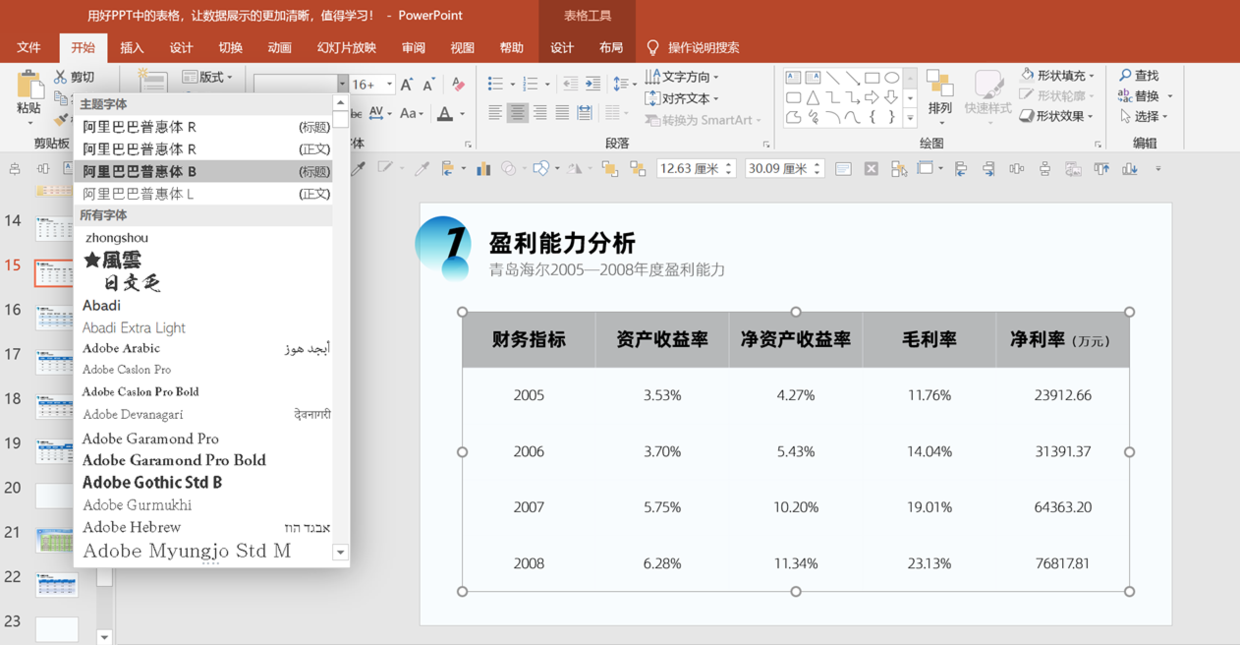
Task: Toggle justify text alignment
Action: [x=562, y=113]
